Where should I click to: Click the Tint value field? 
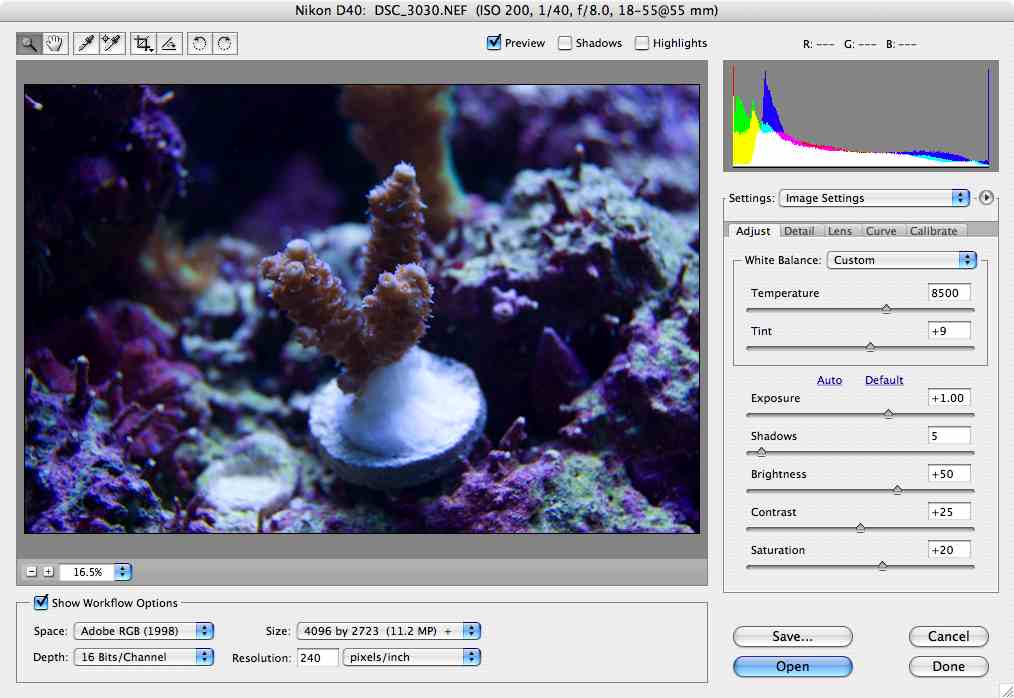949,331
